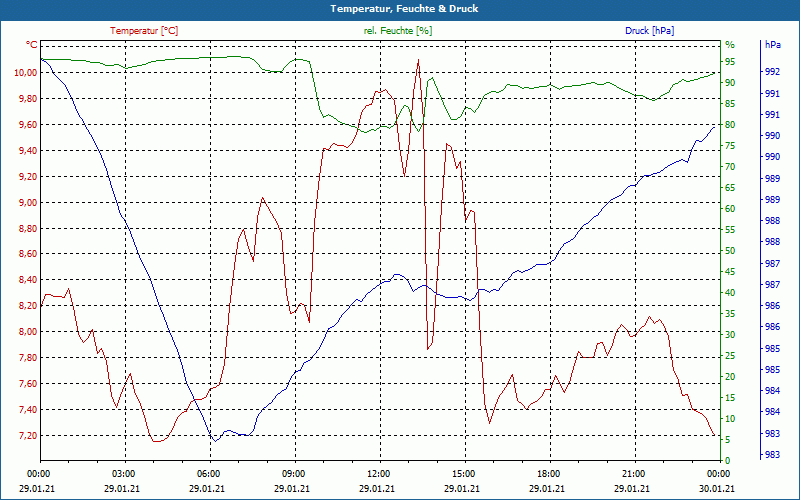
Task: Click the green "%" axis unit label
Action: (x=730, y=45)
